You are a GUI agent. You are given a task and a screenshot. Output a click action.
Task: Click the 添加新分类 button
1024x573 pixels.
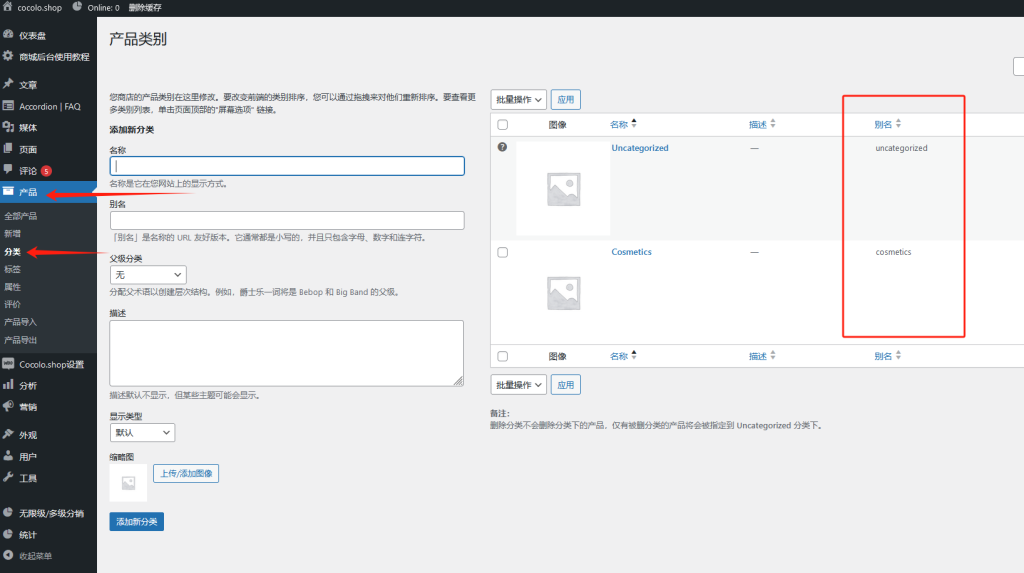click(136, 522)
